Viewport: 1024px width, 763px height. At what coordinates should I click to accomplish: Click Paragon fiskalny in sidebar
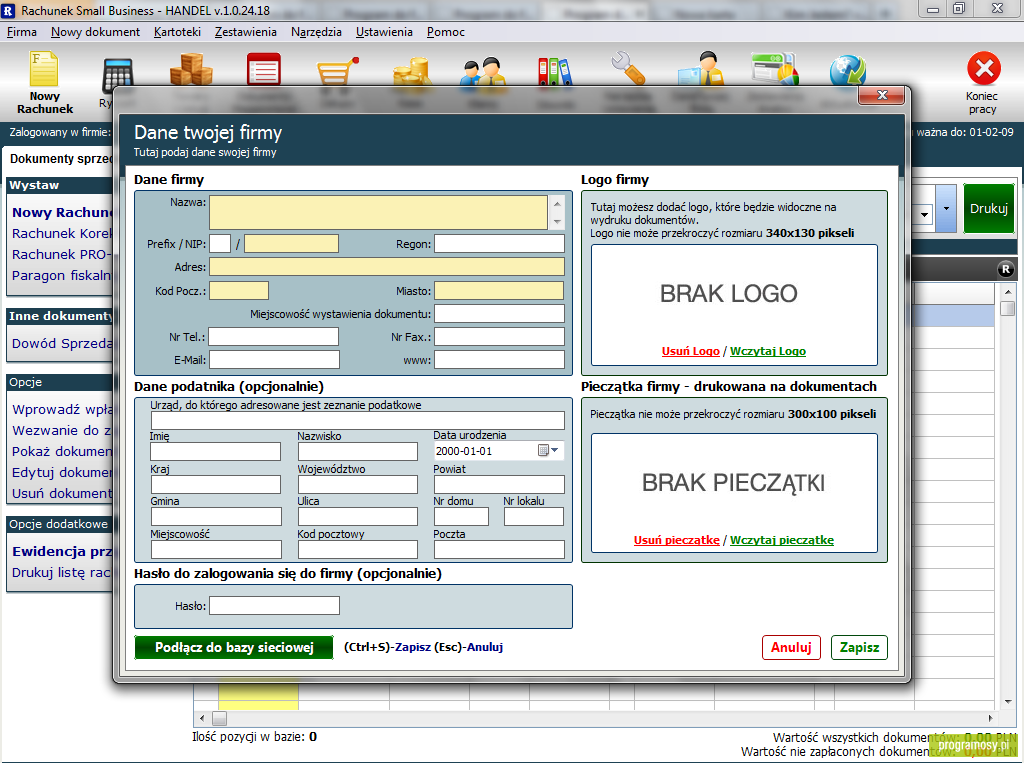tap(63, 275)
